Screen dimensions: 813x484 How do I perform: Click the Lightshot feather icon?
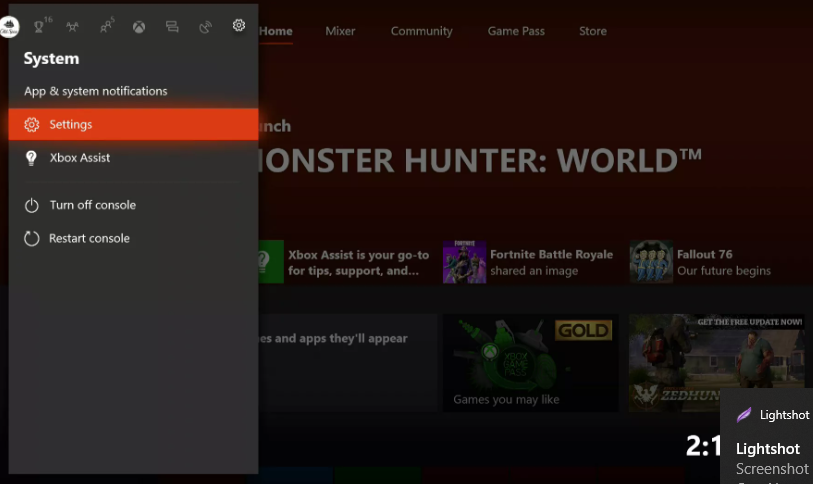[x=744, y=415]
